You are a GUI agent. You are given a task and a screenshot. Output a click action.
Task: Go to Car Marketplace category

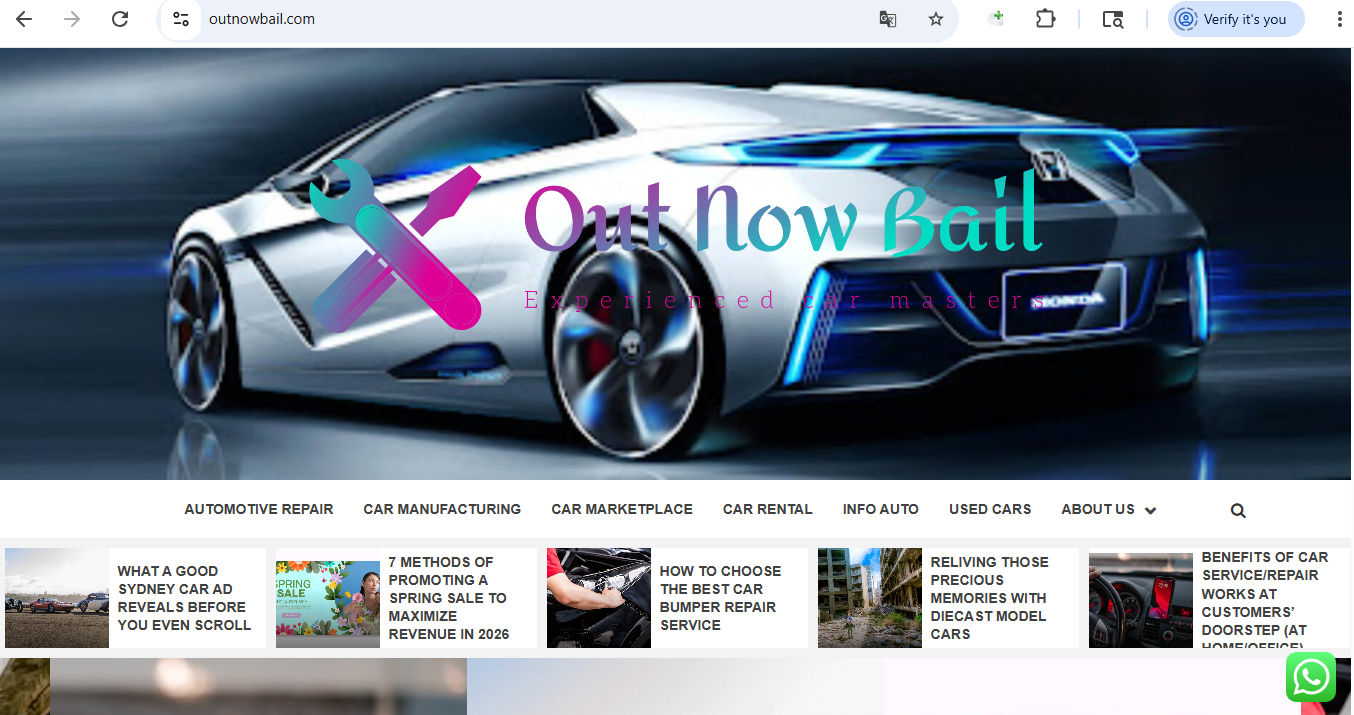[x=622, y=509]
